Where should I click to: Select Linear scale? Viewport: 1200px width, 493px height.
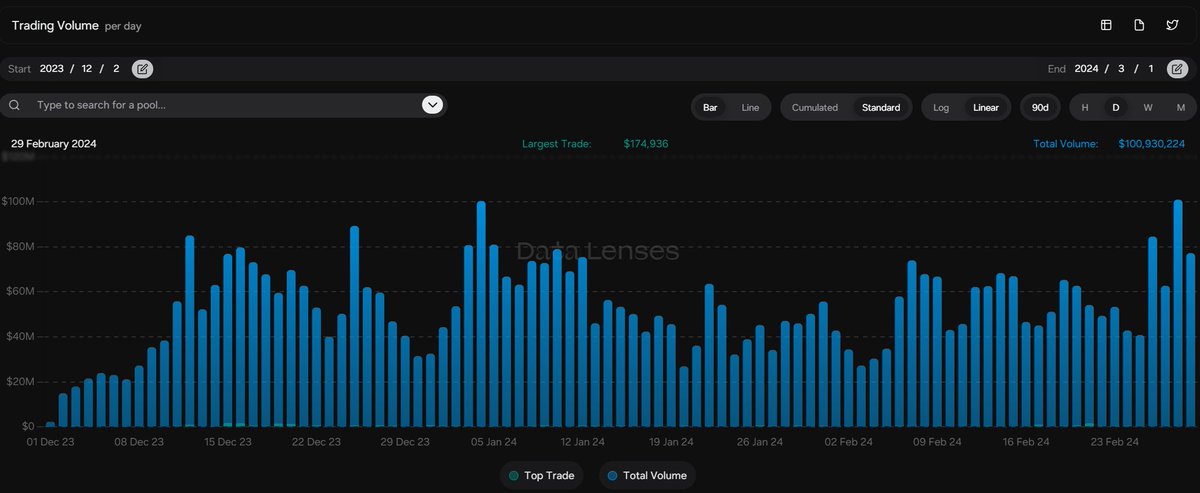[x=986, y=107]
